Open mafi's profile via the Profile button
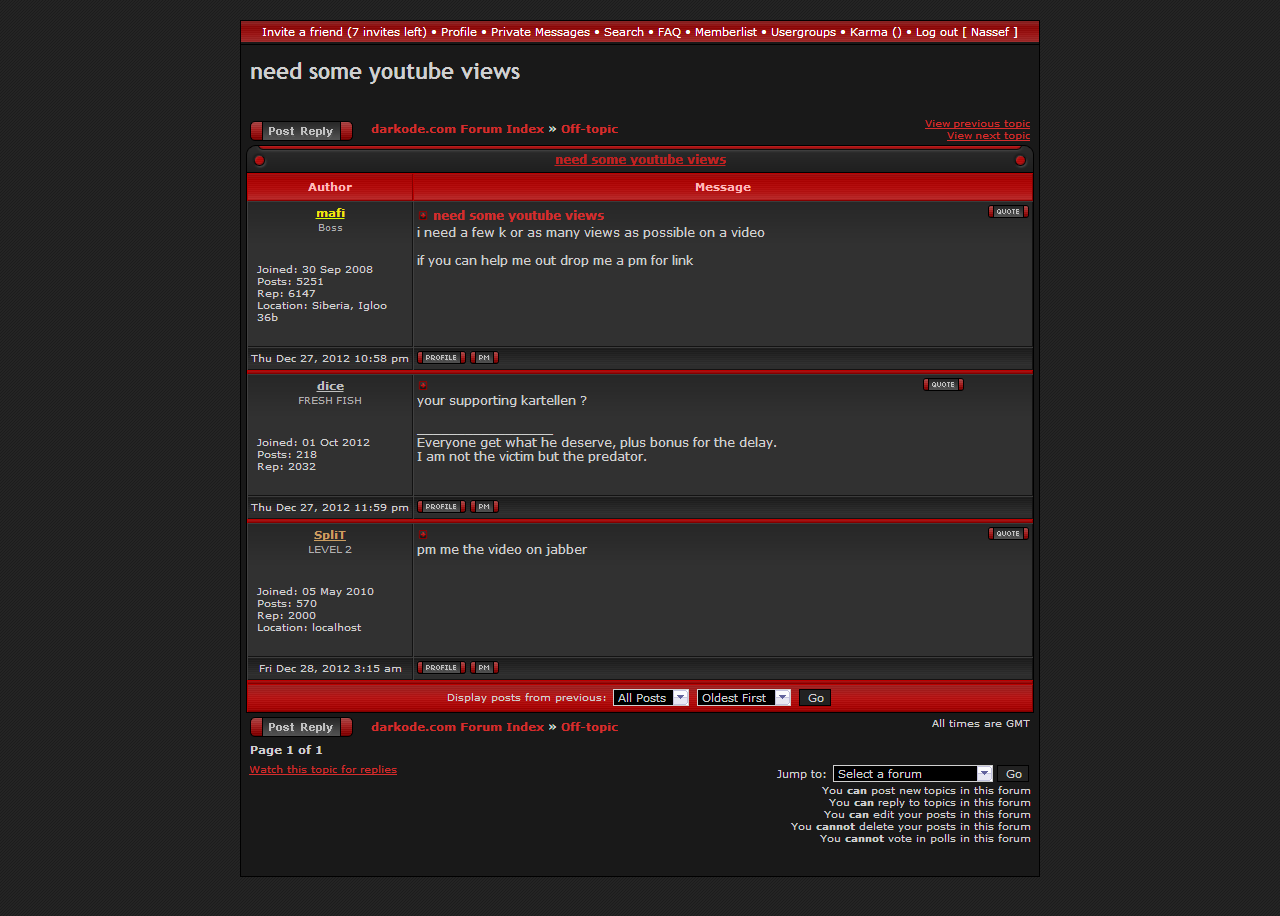 pos(441,358)
